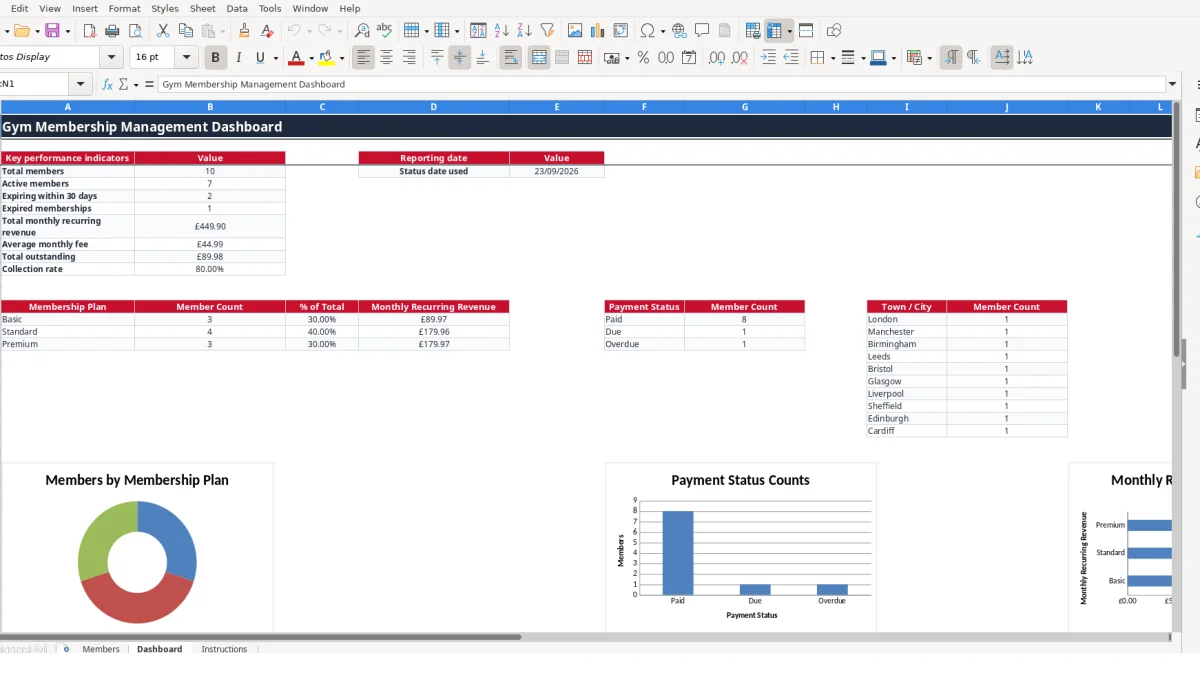Viewport: 1200px width, 675px height.
Task: Open the font name dropdown
Action: click(x=112, y=58)
